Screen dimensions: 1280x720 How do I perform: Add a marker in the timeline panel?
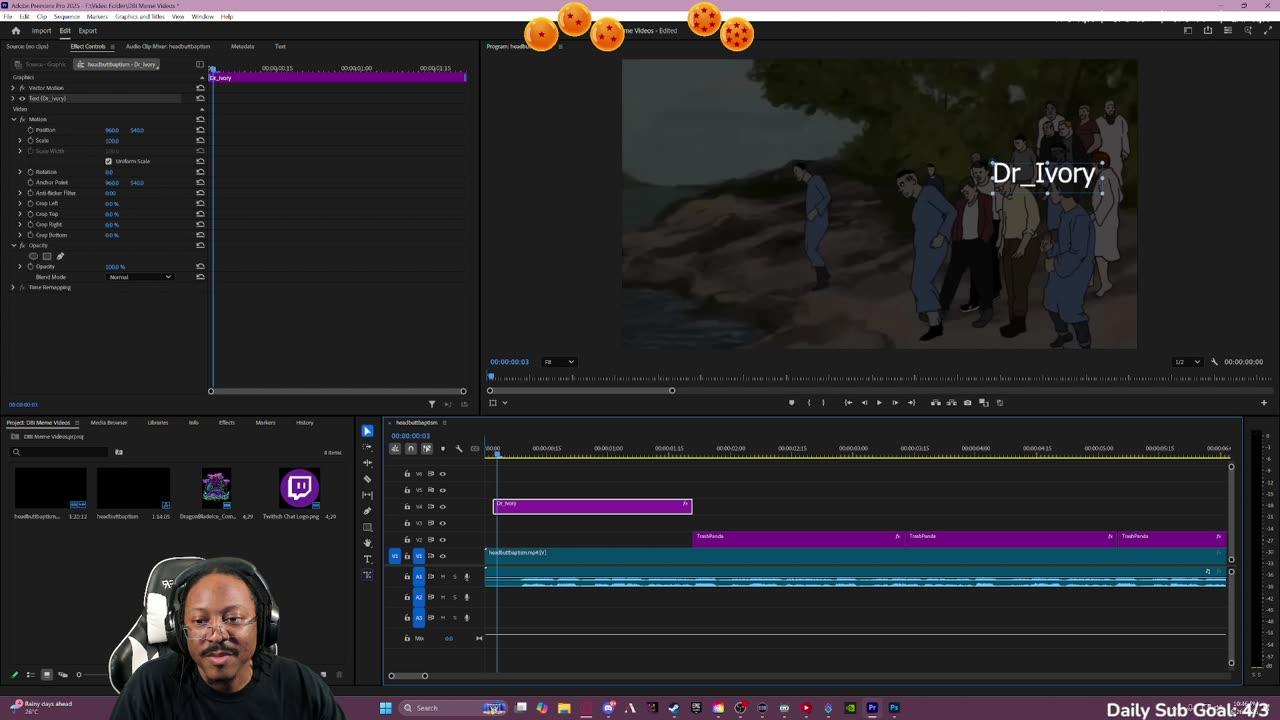pos(443,448)
